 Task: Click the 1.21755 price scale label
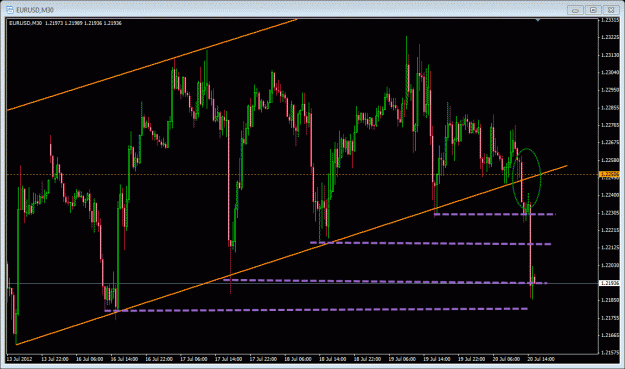610,318
